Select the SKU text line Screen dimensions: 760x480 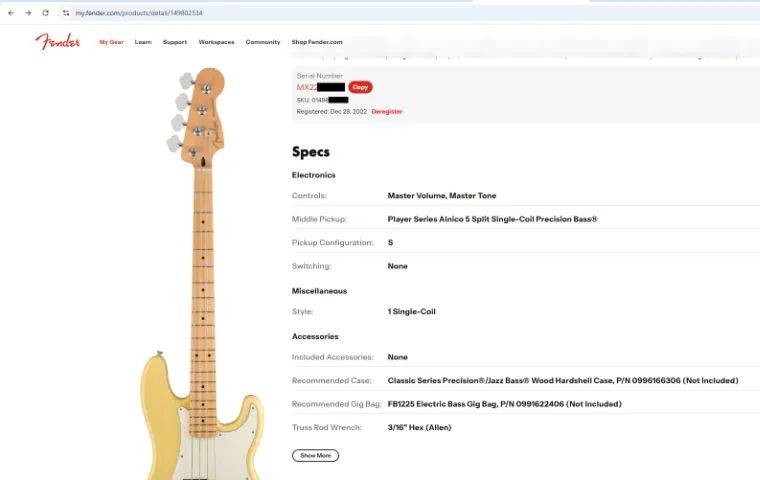[x=322, y=100]
